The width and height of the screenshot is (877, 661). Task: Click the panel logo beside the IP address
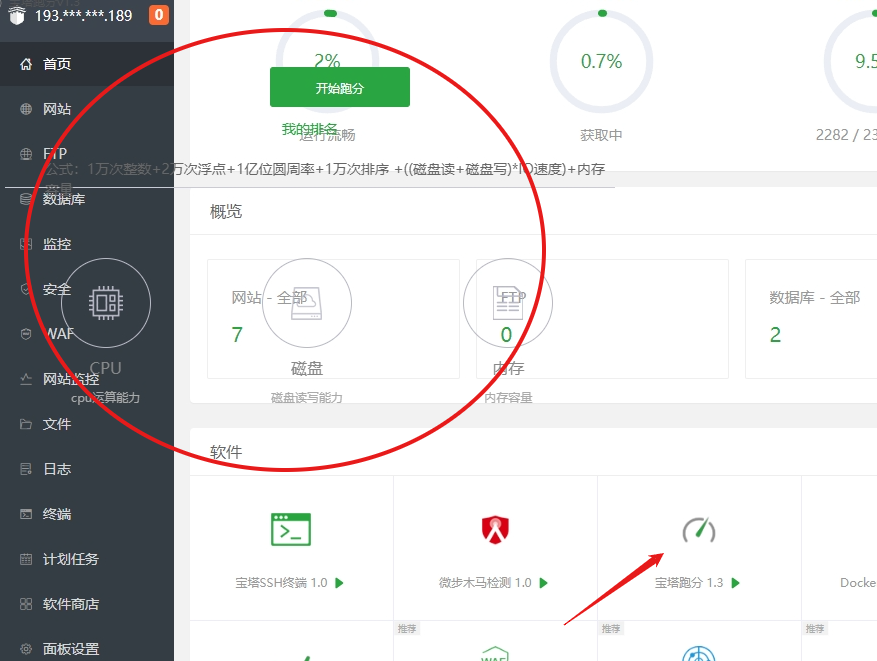(x=17, y=16)
